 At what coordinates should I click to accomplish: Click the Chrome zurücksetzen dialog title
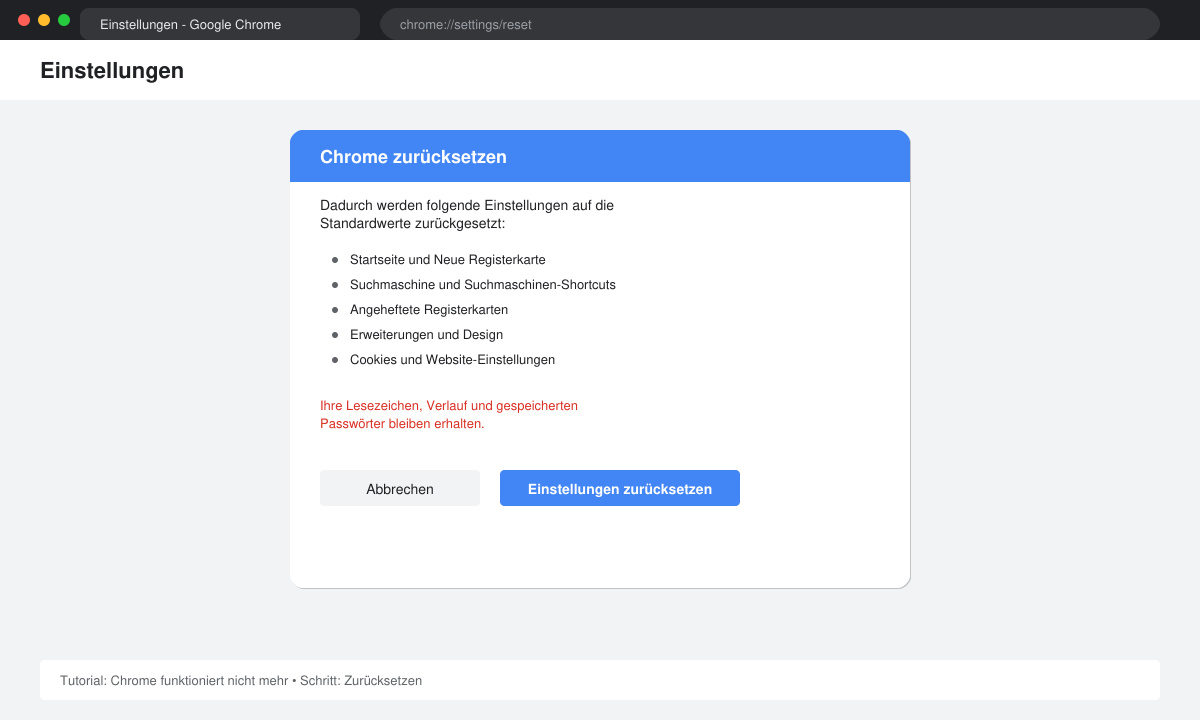pyautogui.click(x=413, y=157)
